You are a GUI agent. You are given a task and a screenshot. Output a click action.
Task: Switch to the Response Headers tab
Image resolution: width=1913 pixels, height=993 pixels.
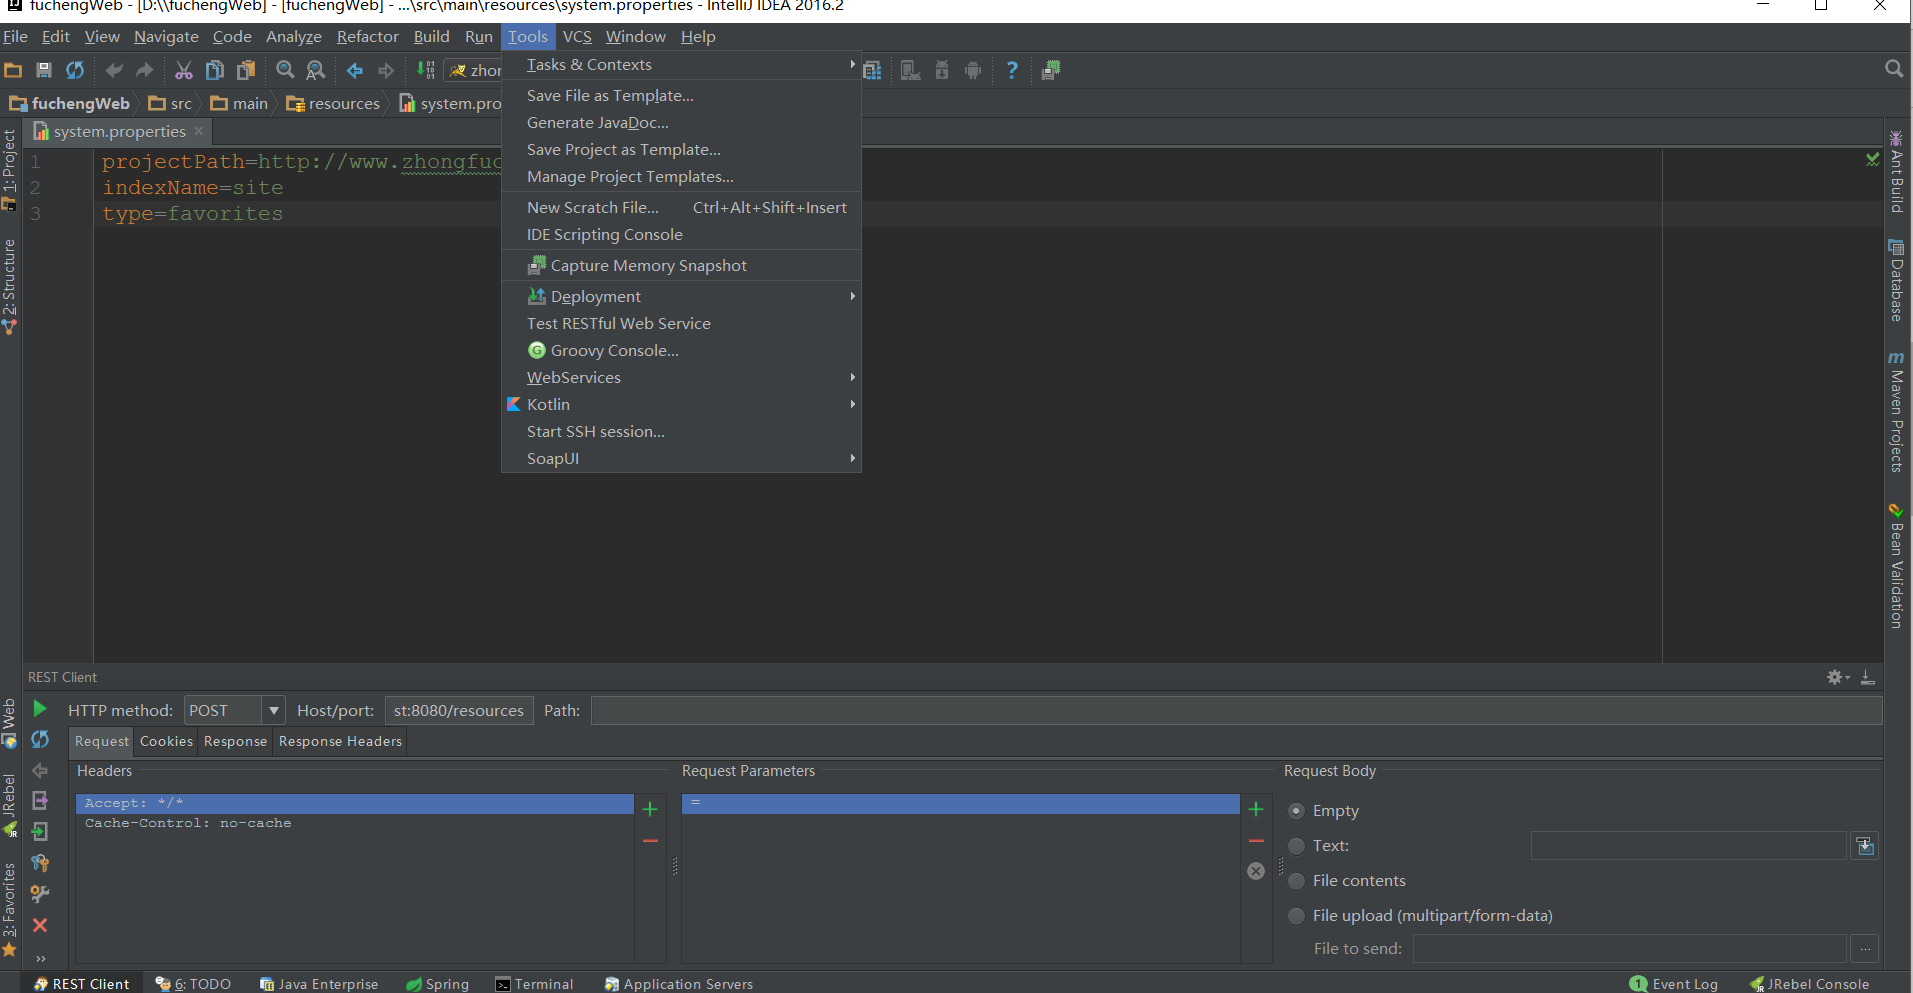point(340,741)
